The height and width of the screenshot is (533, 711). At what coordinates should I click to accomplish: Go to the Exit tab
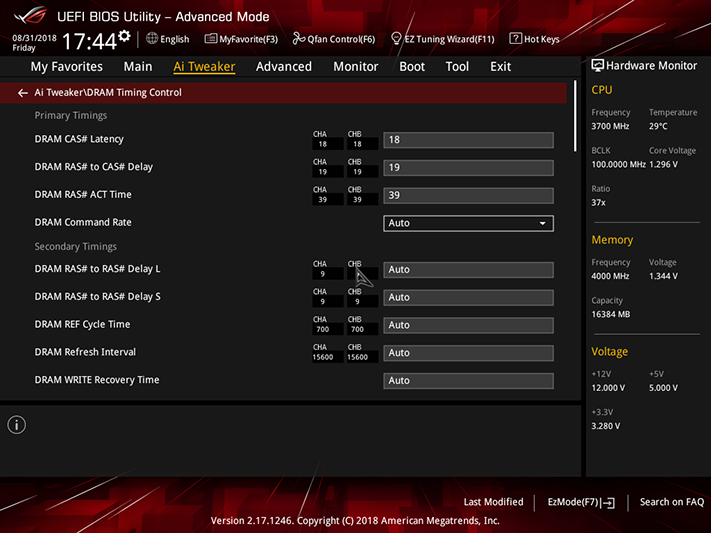point(500,67)
